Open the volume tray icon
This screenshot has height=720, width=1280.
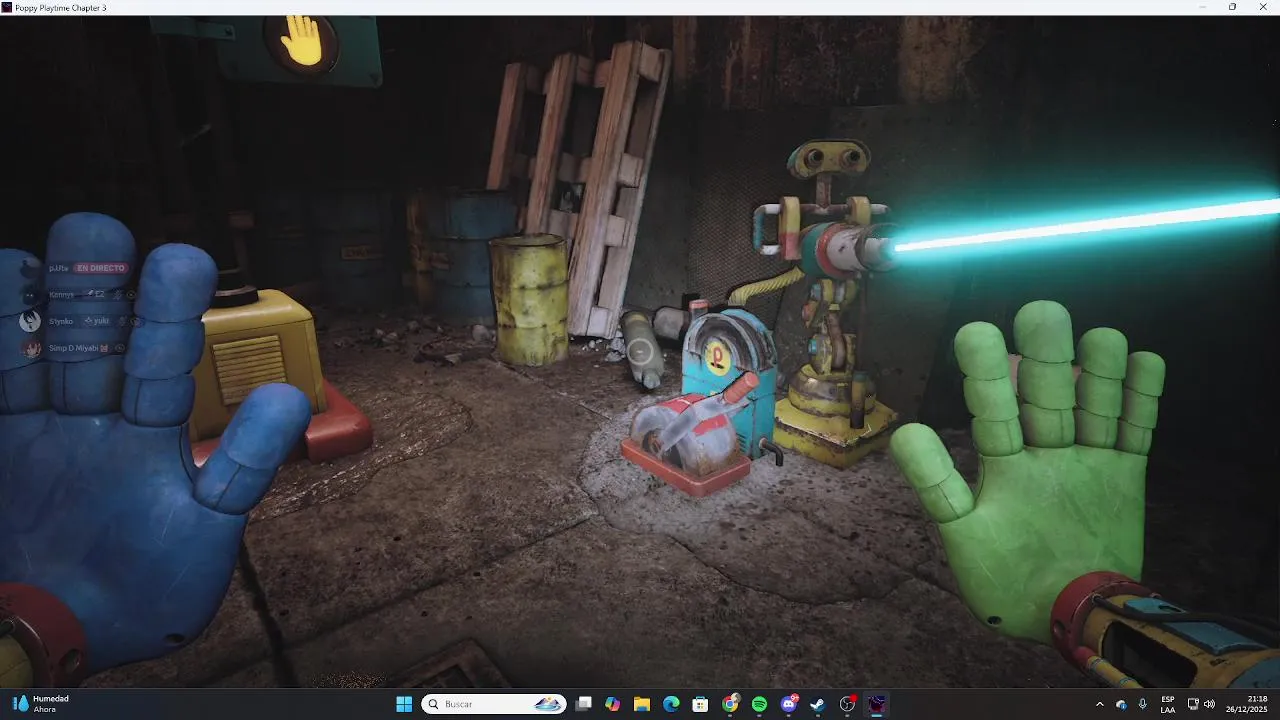[1210, 704]
